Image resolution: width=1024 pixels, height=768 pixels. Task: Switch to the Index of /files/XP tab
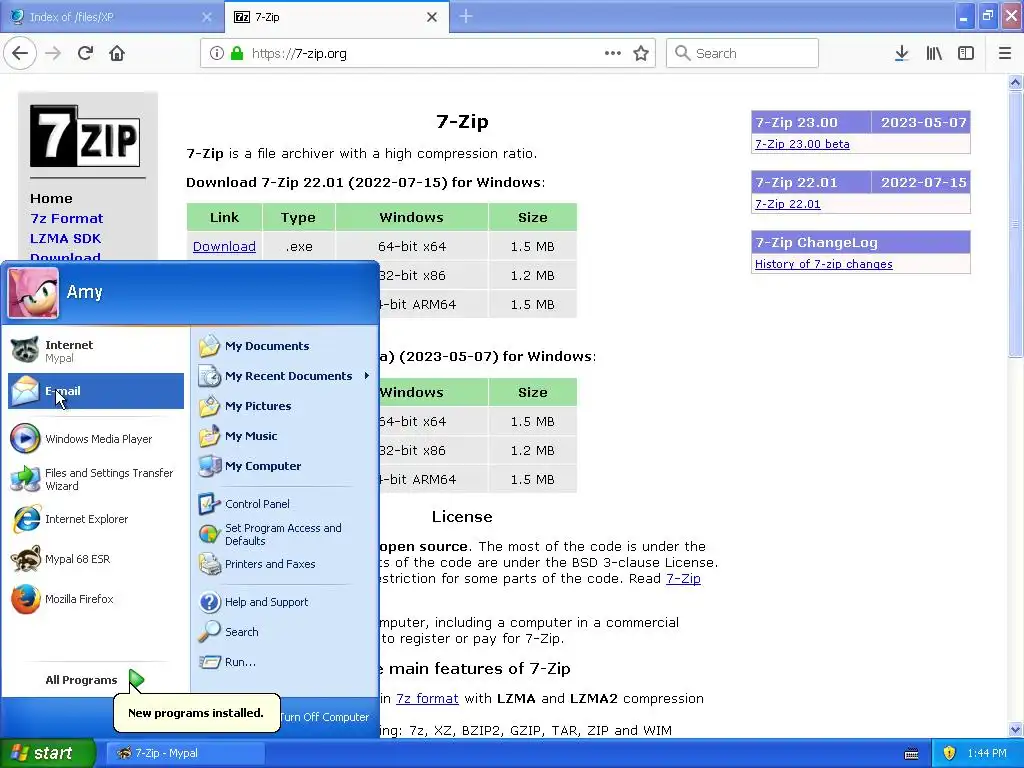[111, 17]
